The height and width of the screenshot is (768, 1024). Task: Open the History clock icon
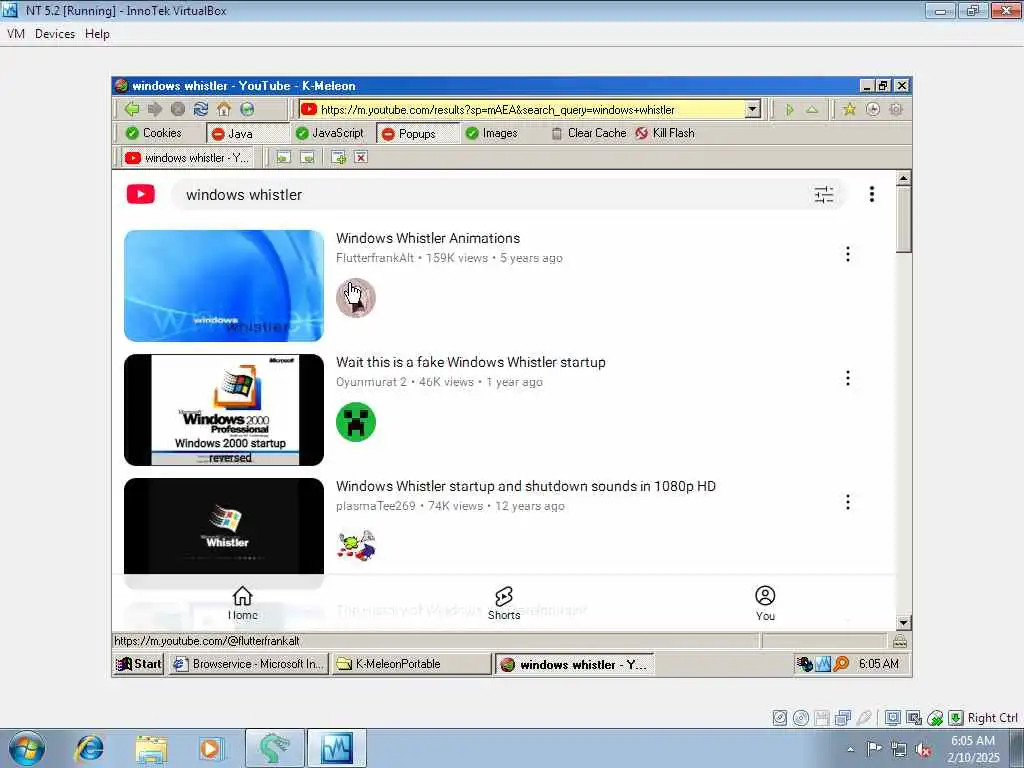pos(872,109)
